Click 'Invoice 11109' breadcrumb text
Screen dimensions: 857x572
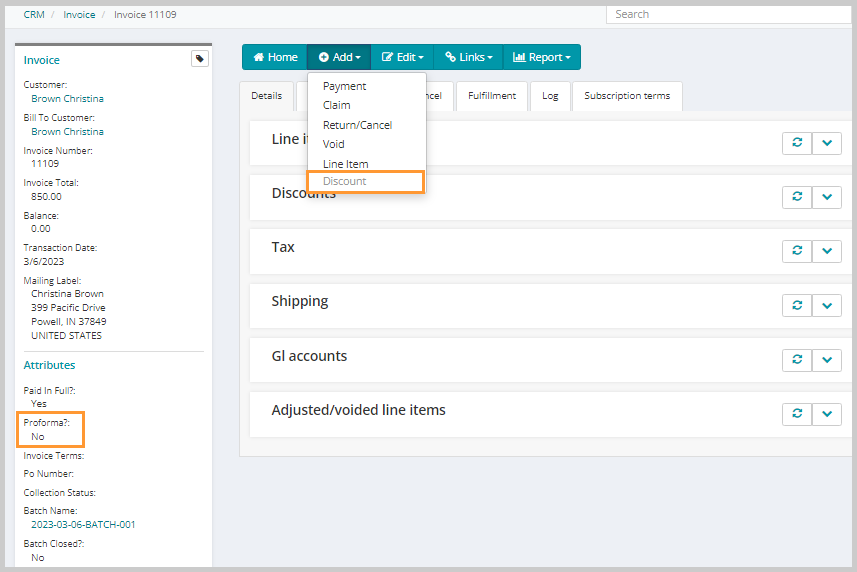145,15
